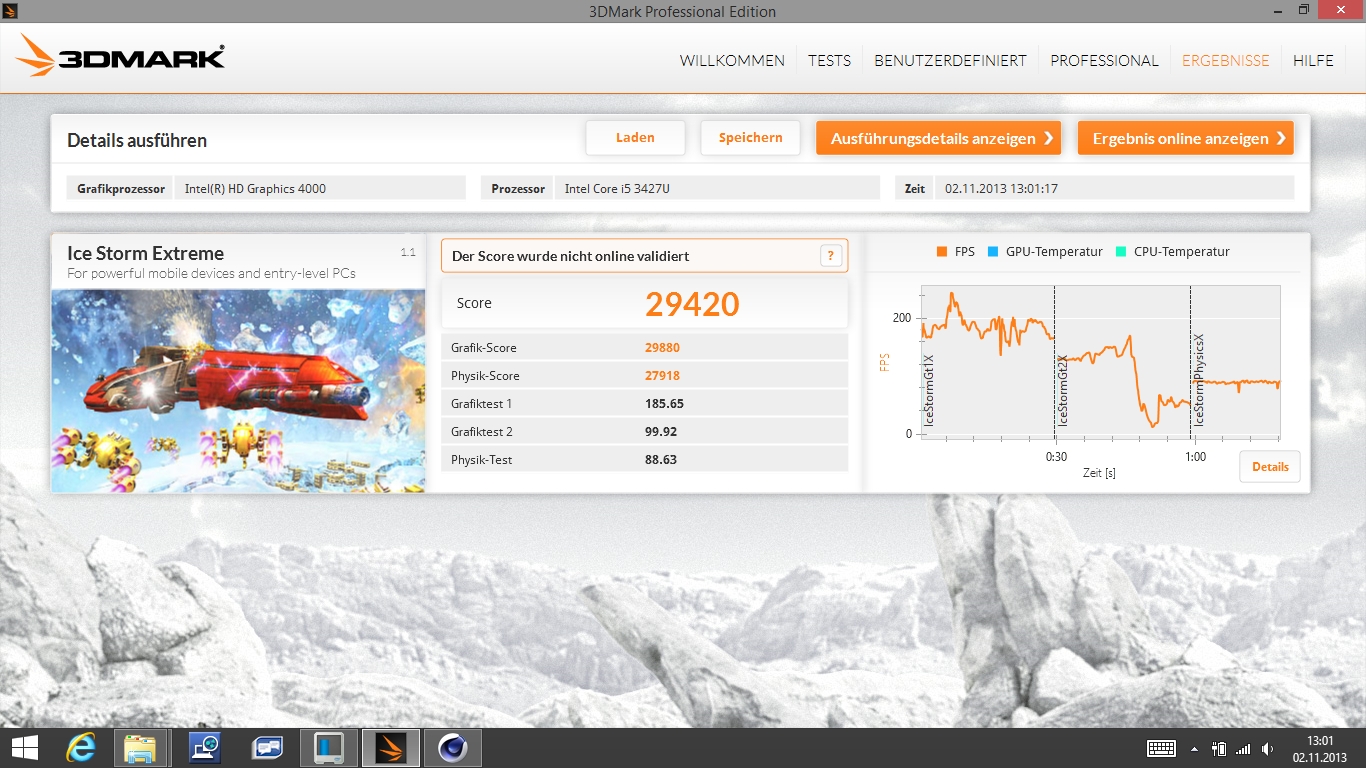Click the volume speaker tray icon
The height and width of the screenshot is (768, 1366).
coord(1268,748)
